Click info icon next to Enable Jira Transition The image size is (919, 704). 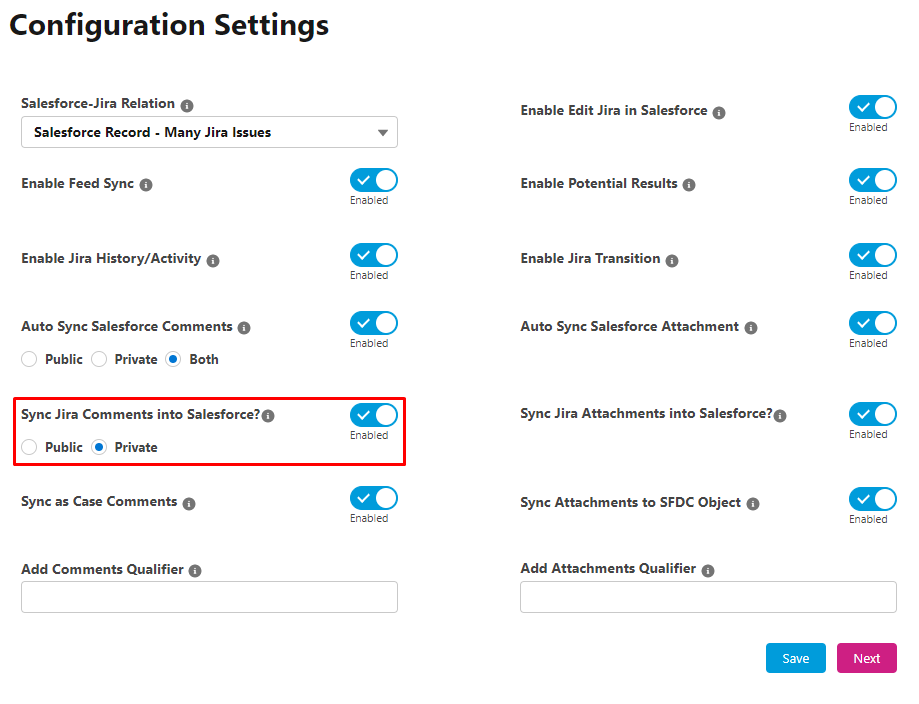click(672, 260)
